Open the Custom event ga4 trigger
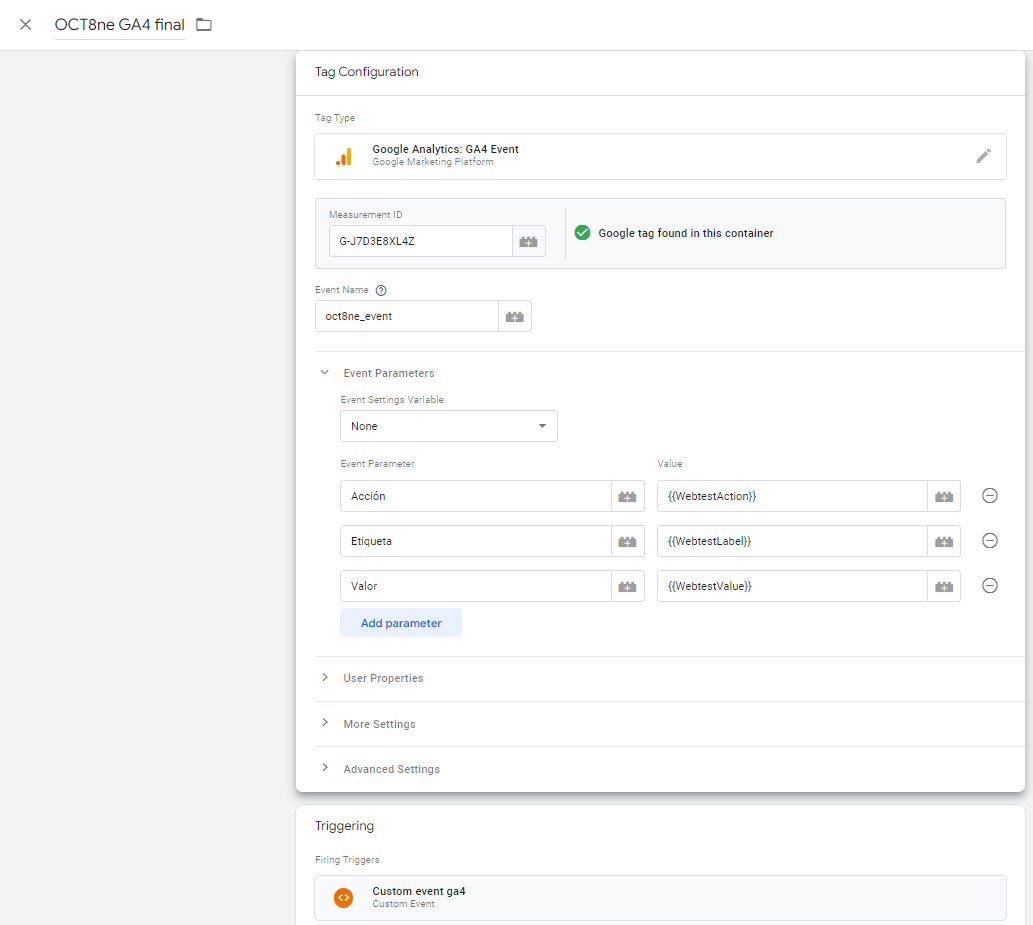This screenshot has width=1033, height=925. (660, 897)
